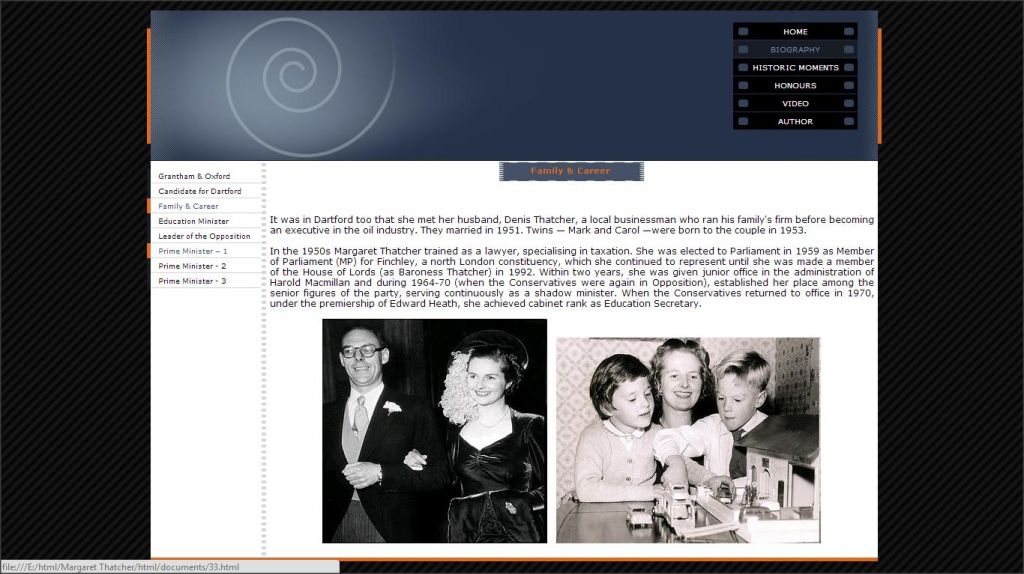The image size is (1024, 574).
Task: Select Biography in the top navigation
Action: click(x=795, y=50)
